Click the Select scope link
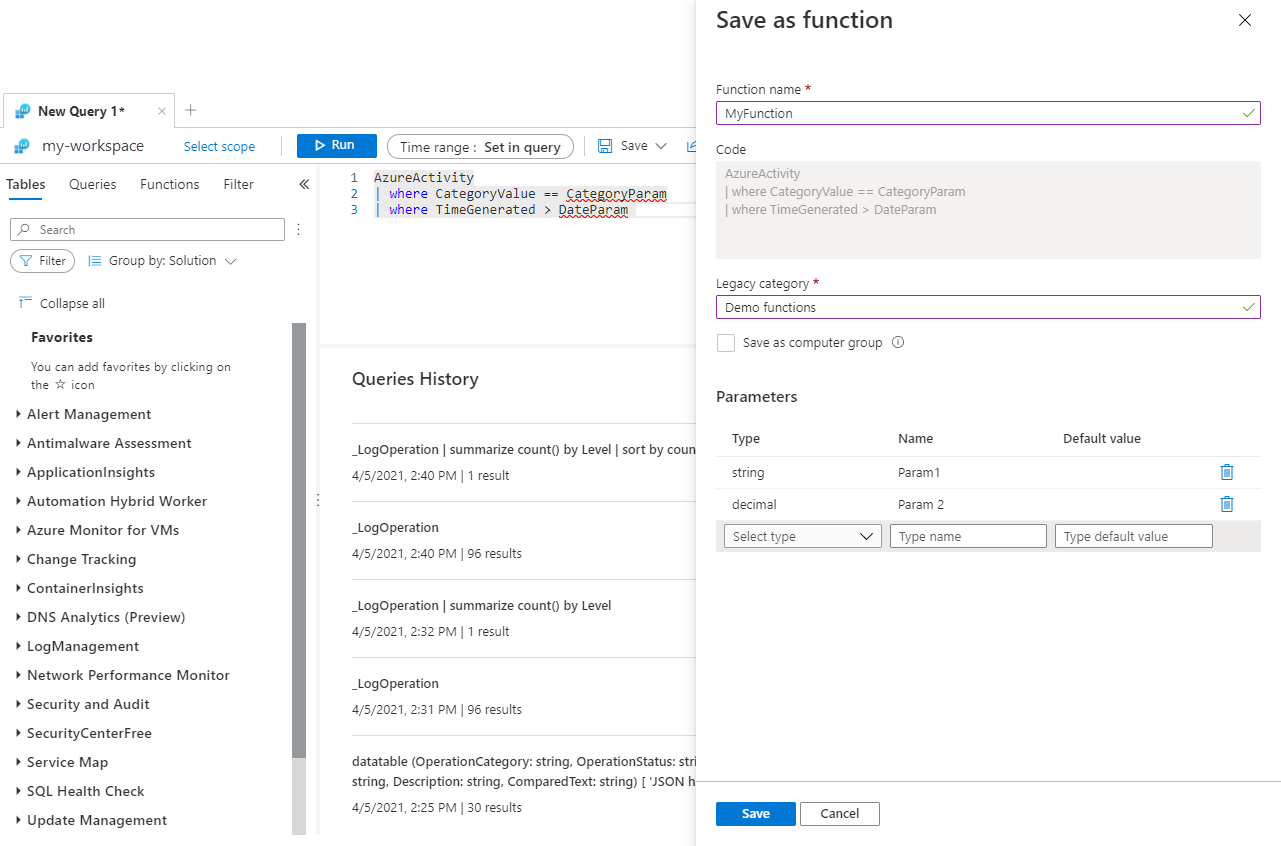This screenshot has width=1281, height=846. (x=219, y=146)
